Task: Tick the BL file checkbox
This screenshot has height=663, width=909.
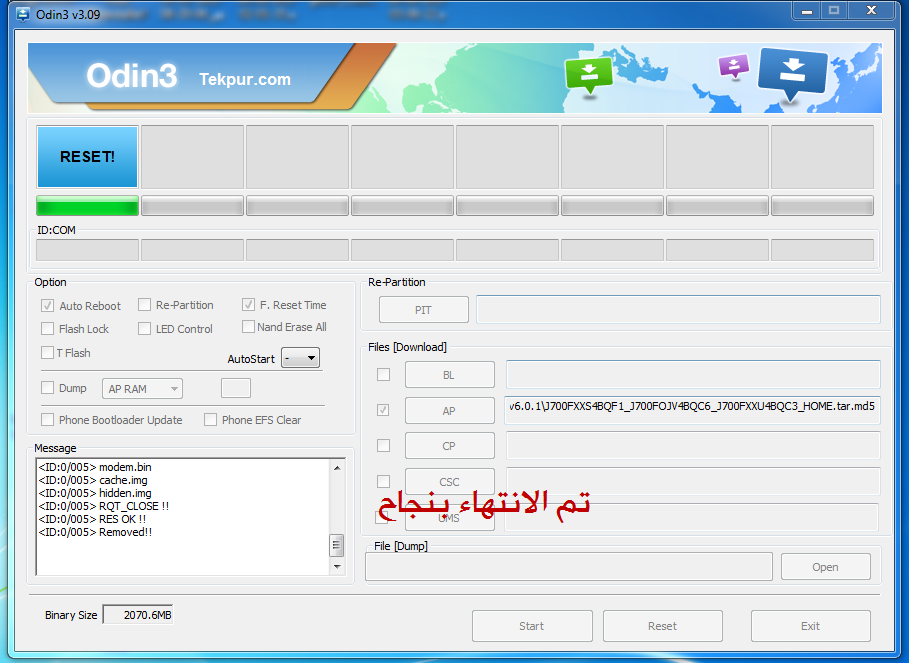Action: pyautogui.click(x=383, y=374)
